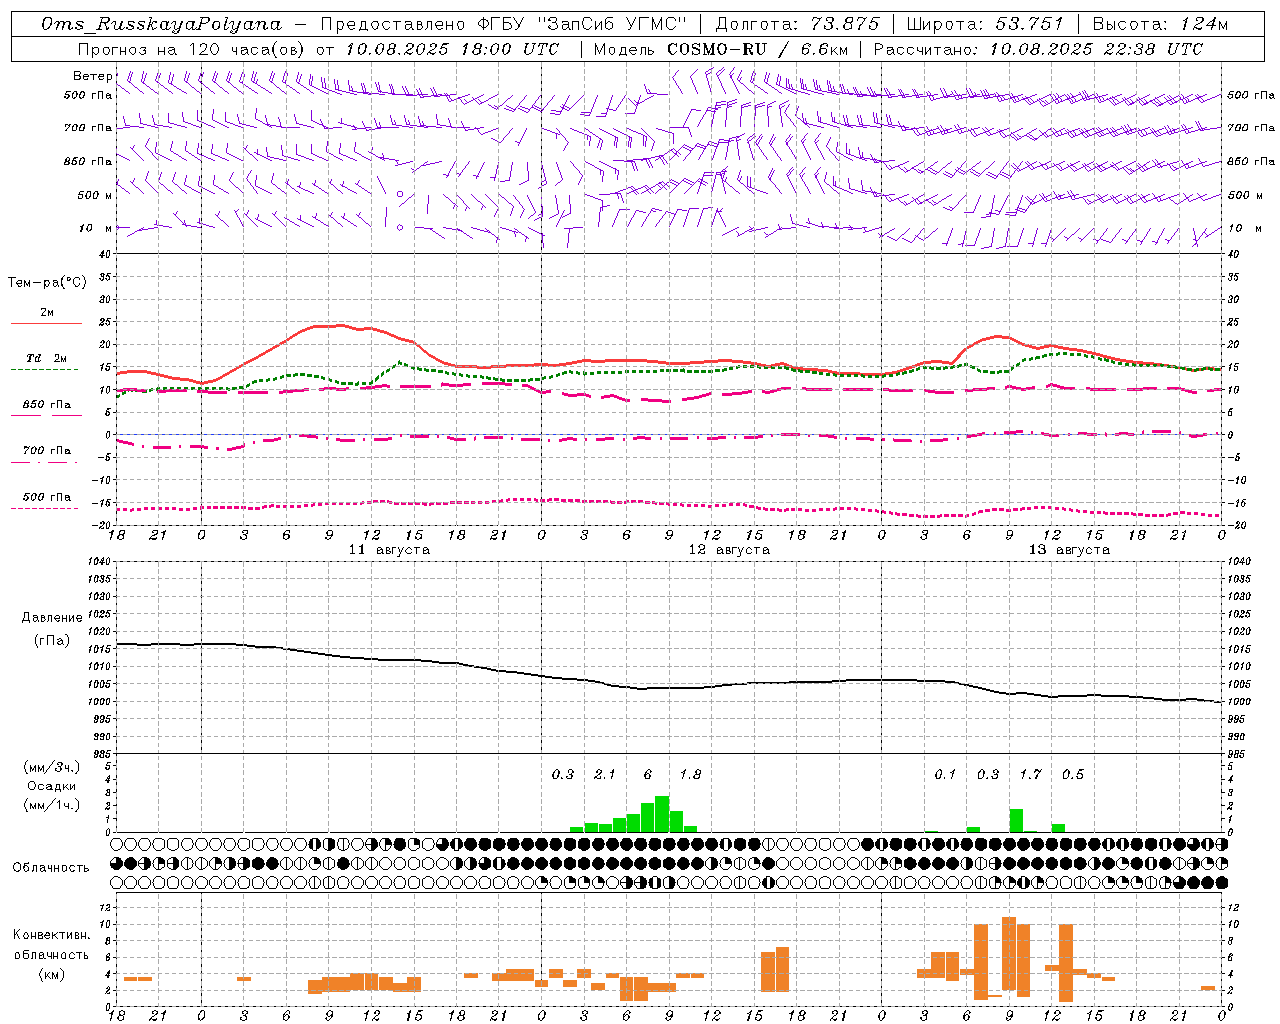Viewport: 1280px width, 1024px height.
Task: Select the forecast start time '10.08.2025 18:00 UTC'
Action: (x=452, y=49)
